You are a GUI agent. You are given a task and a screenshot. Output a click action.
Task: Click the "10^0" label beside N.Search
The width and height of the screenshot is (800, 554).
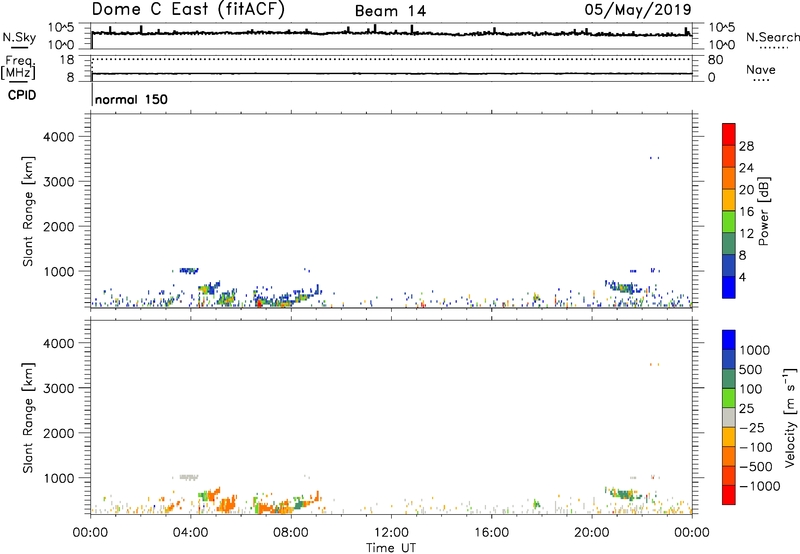click(x=721, y=45)
